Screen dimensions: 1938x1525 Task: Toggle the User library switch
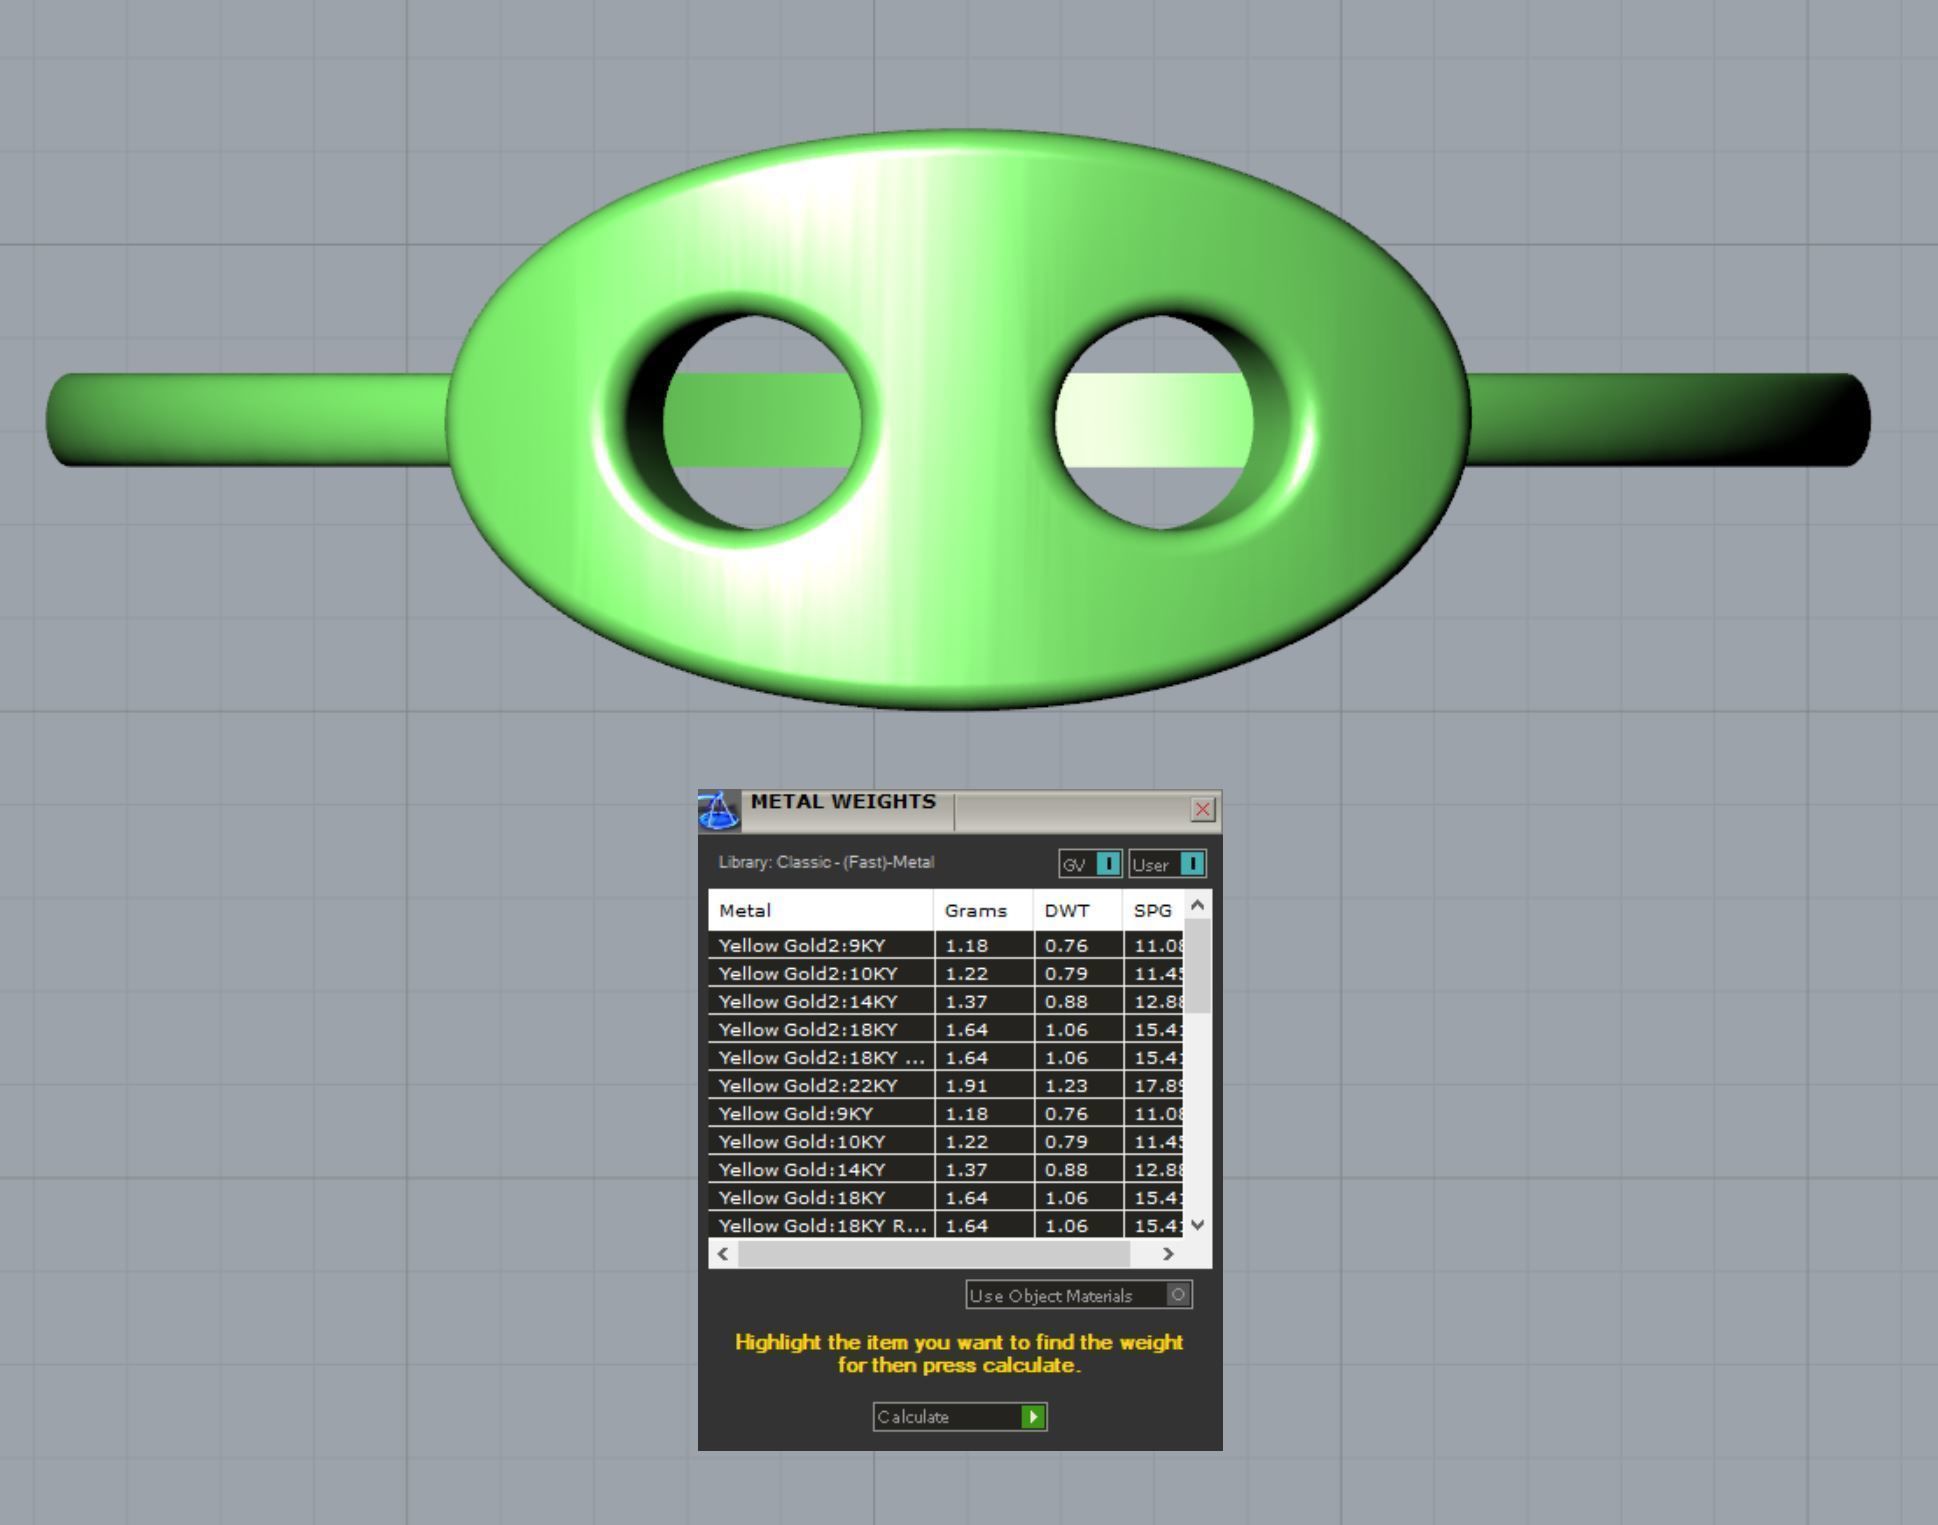(x=1192, y=864)
